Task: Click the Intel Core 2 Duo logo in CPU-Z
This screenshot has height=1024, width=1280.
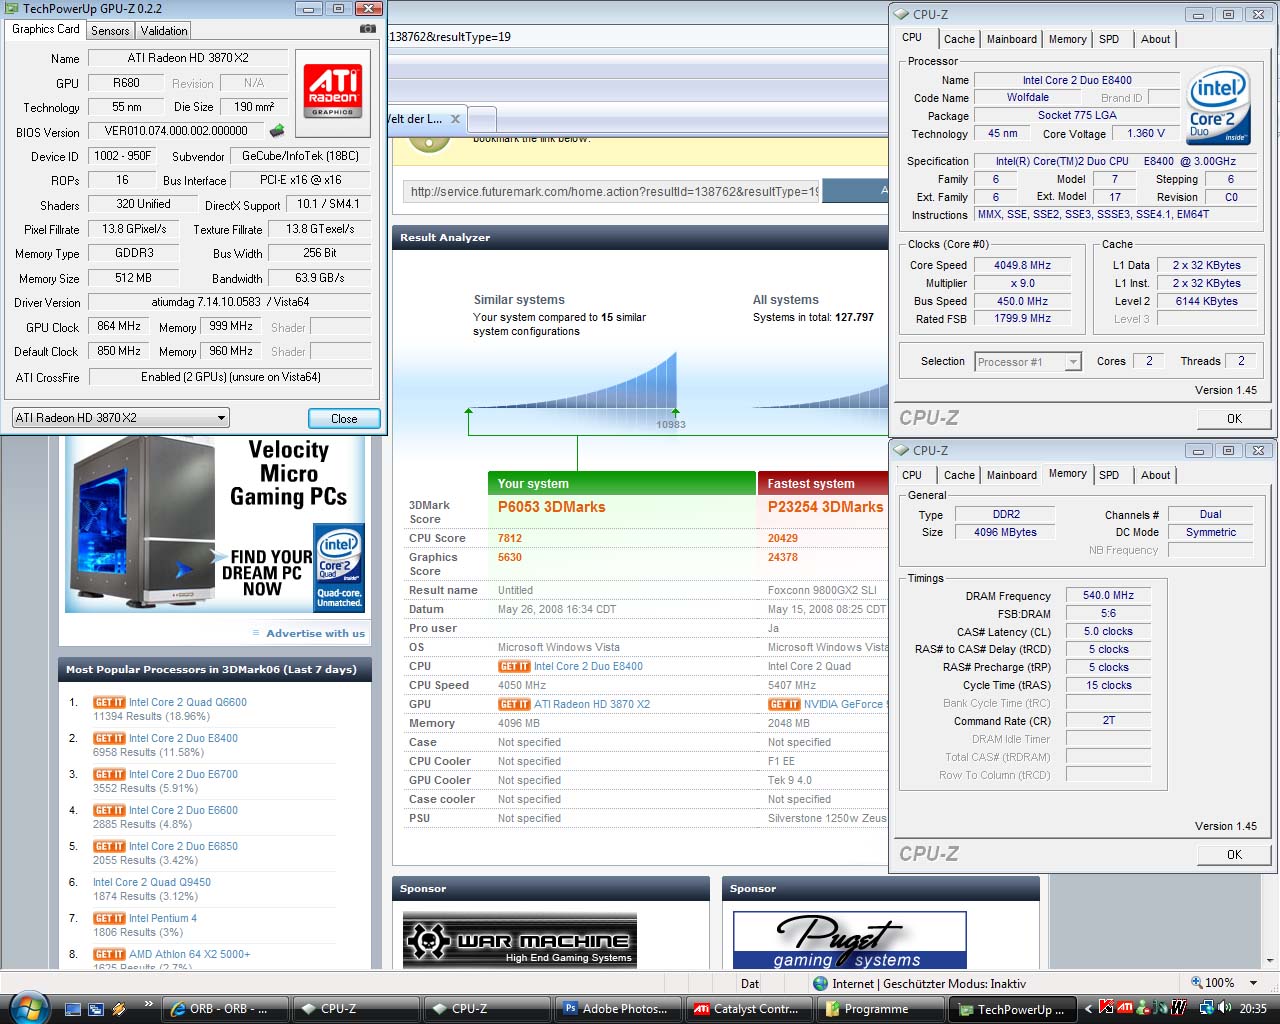Action: 1218,106
